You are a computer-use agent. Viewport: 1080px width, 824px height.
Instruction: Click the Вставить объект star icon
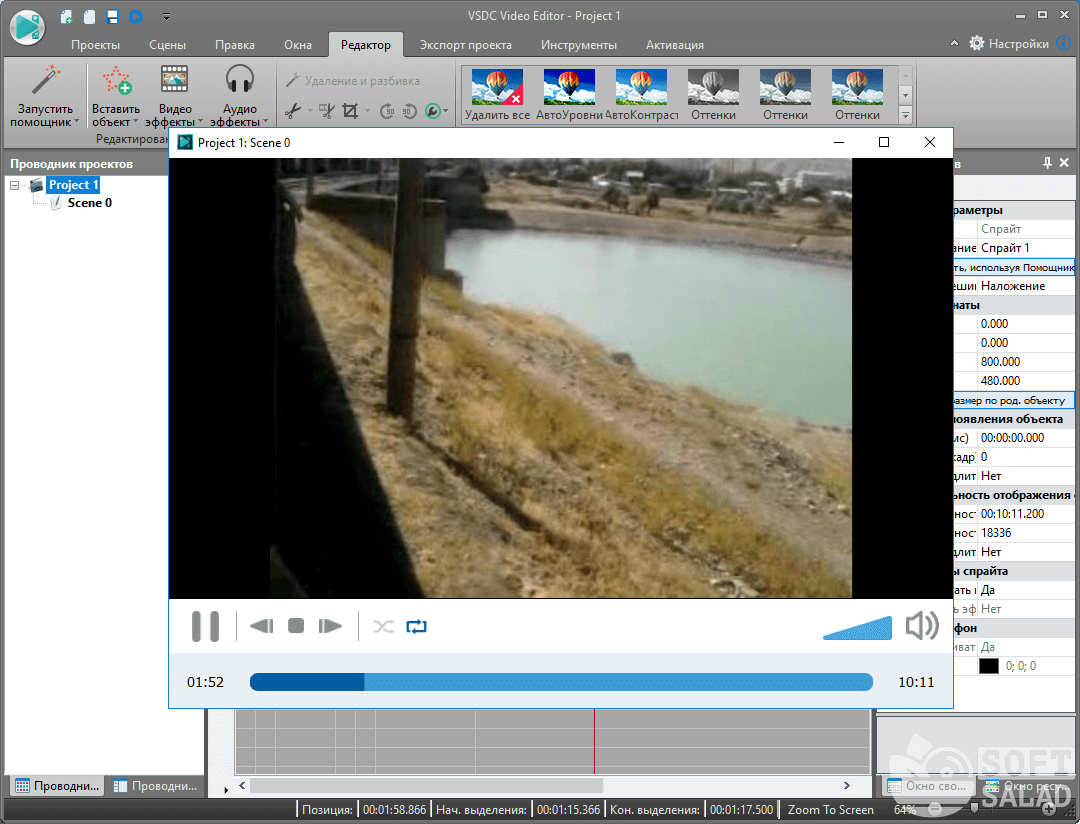click(x=116, y=81)
